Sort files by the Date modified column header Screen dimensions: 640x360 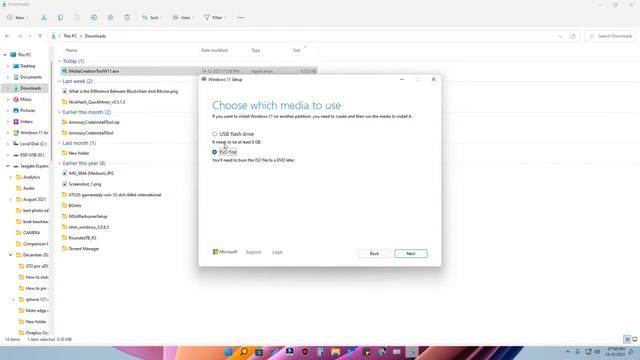[214, 50]
